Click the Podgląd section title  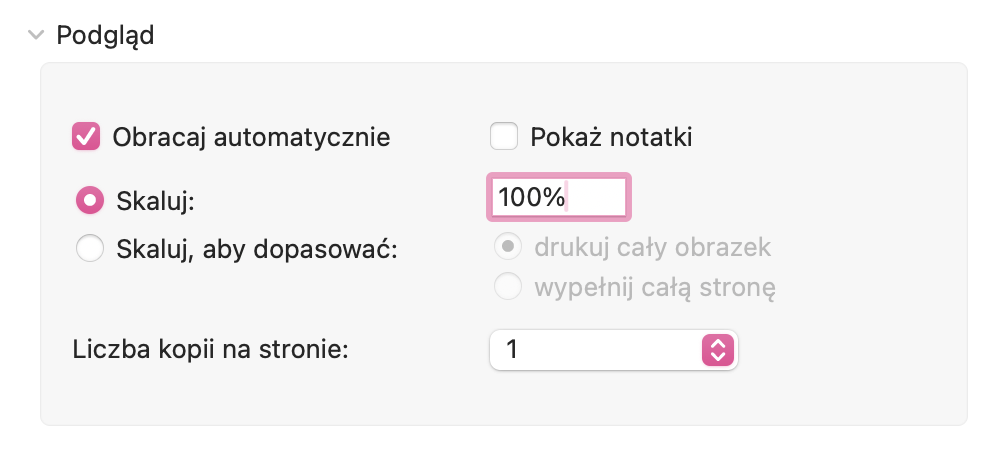point(105,35)
